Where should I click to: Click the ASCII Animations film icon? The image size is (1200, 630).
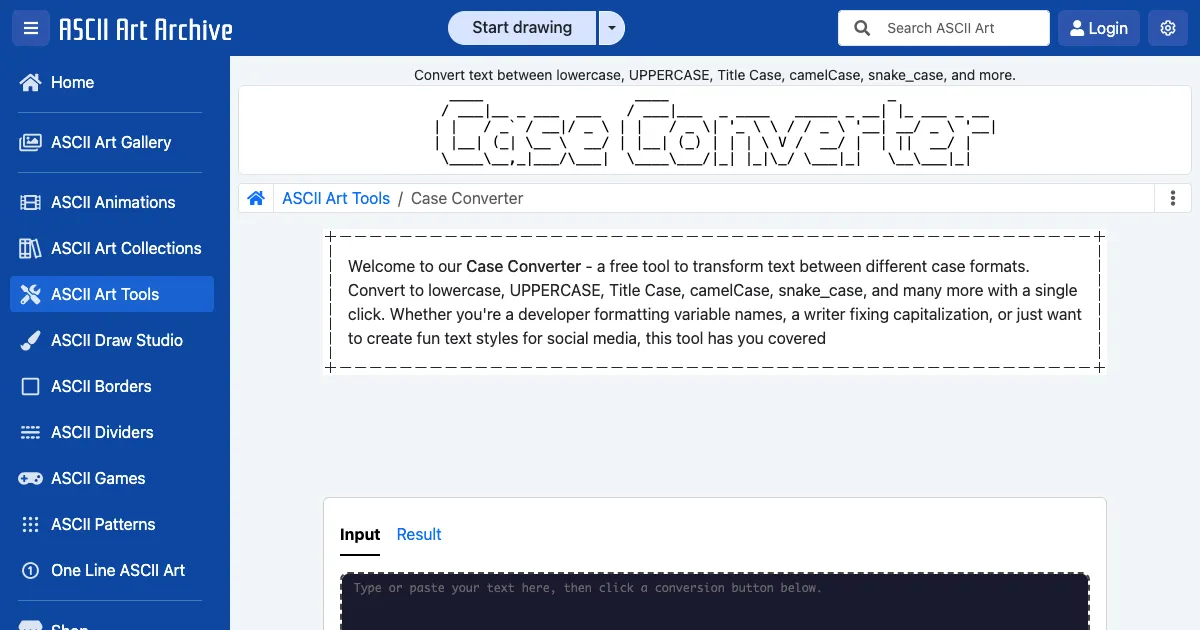coord(30,202)
